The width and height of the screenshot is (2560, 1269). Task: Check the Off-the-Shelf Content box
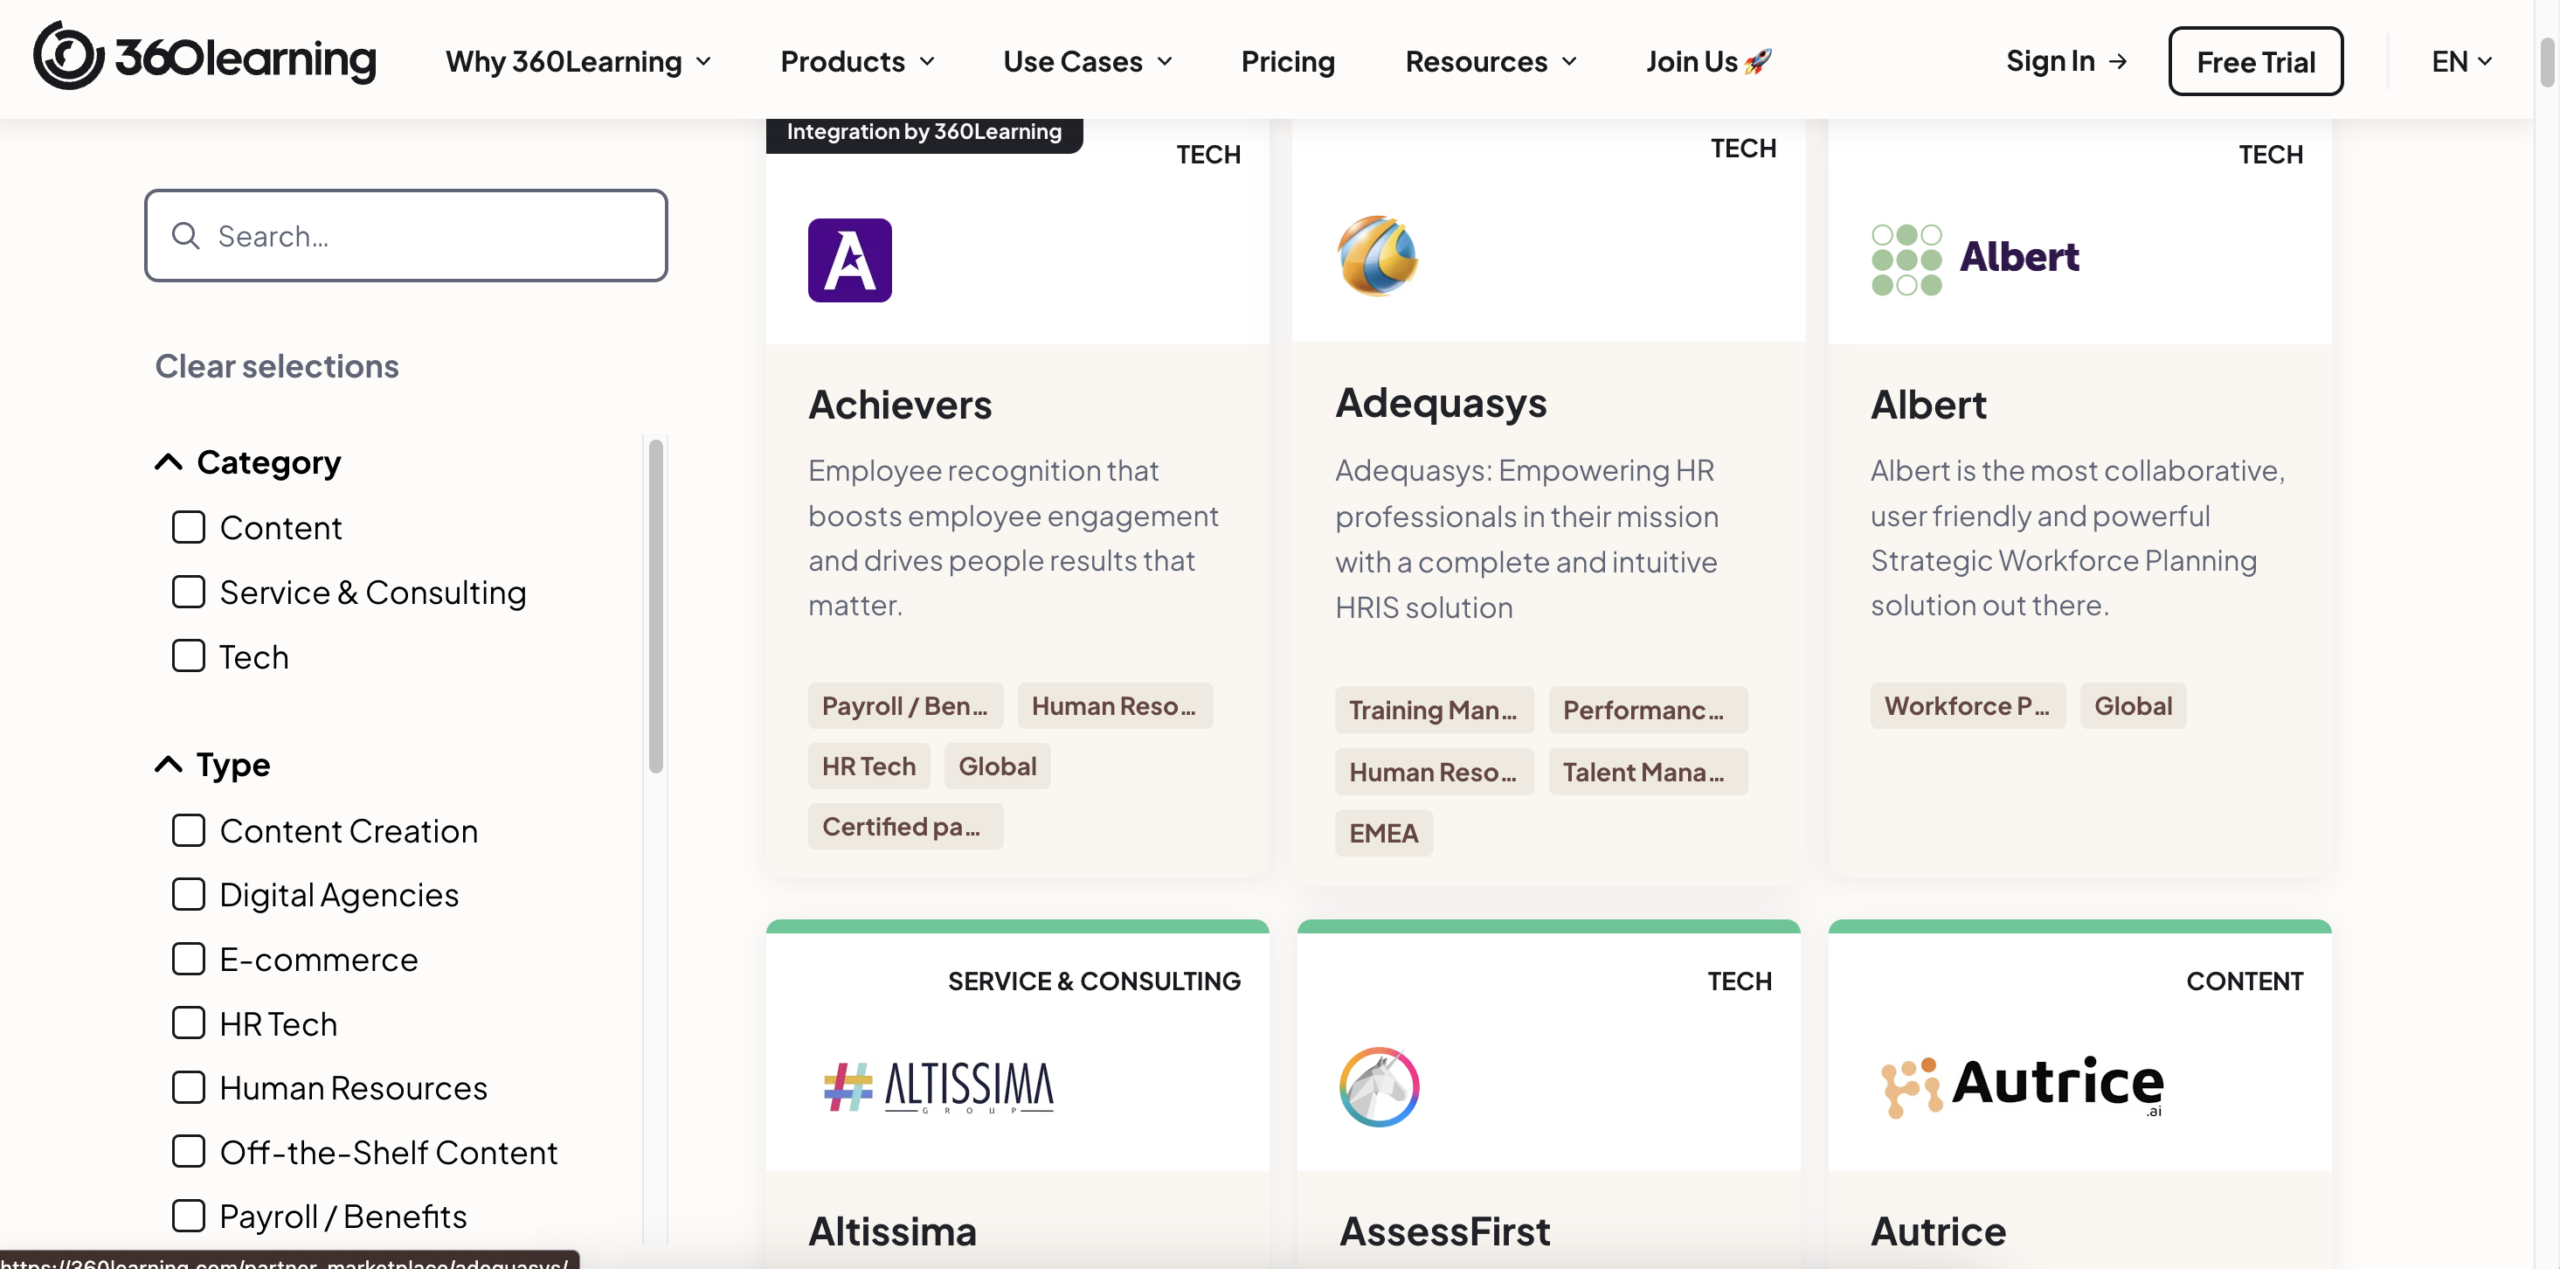click(x=188, y=1152)
